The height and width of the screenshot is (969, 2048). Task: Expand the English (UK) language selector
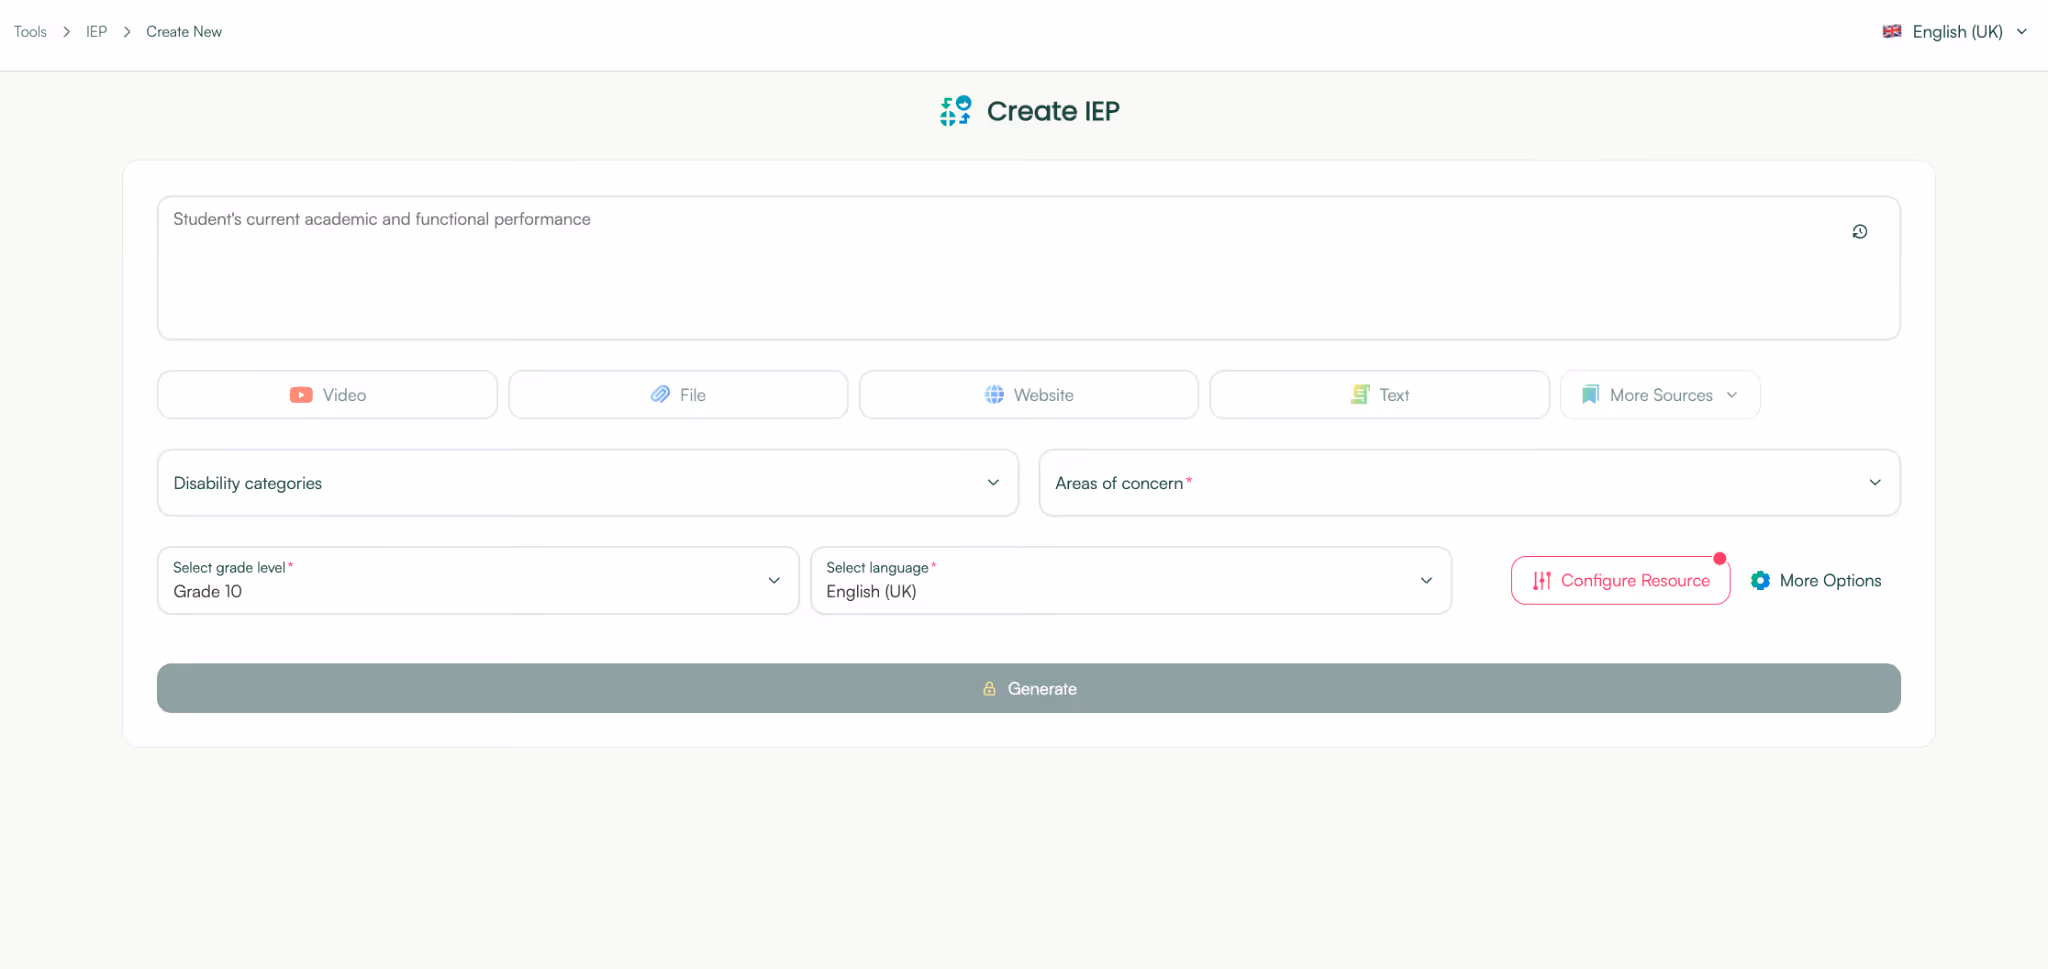tap(1953, 31)
